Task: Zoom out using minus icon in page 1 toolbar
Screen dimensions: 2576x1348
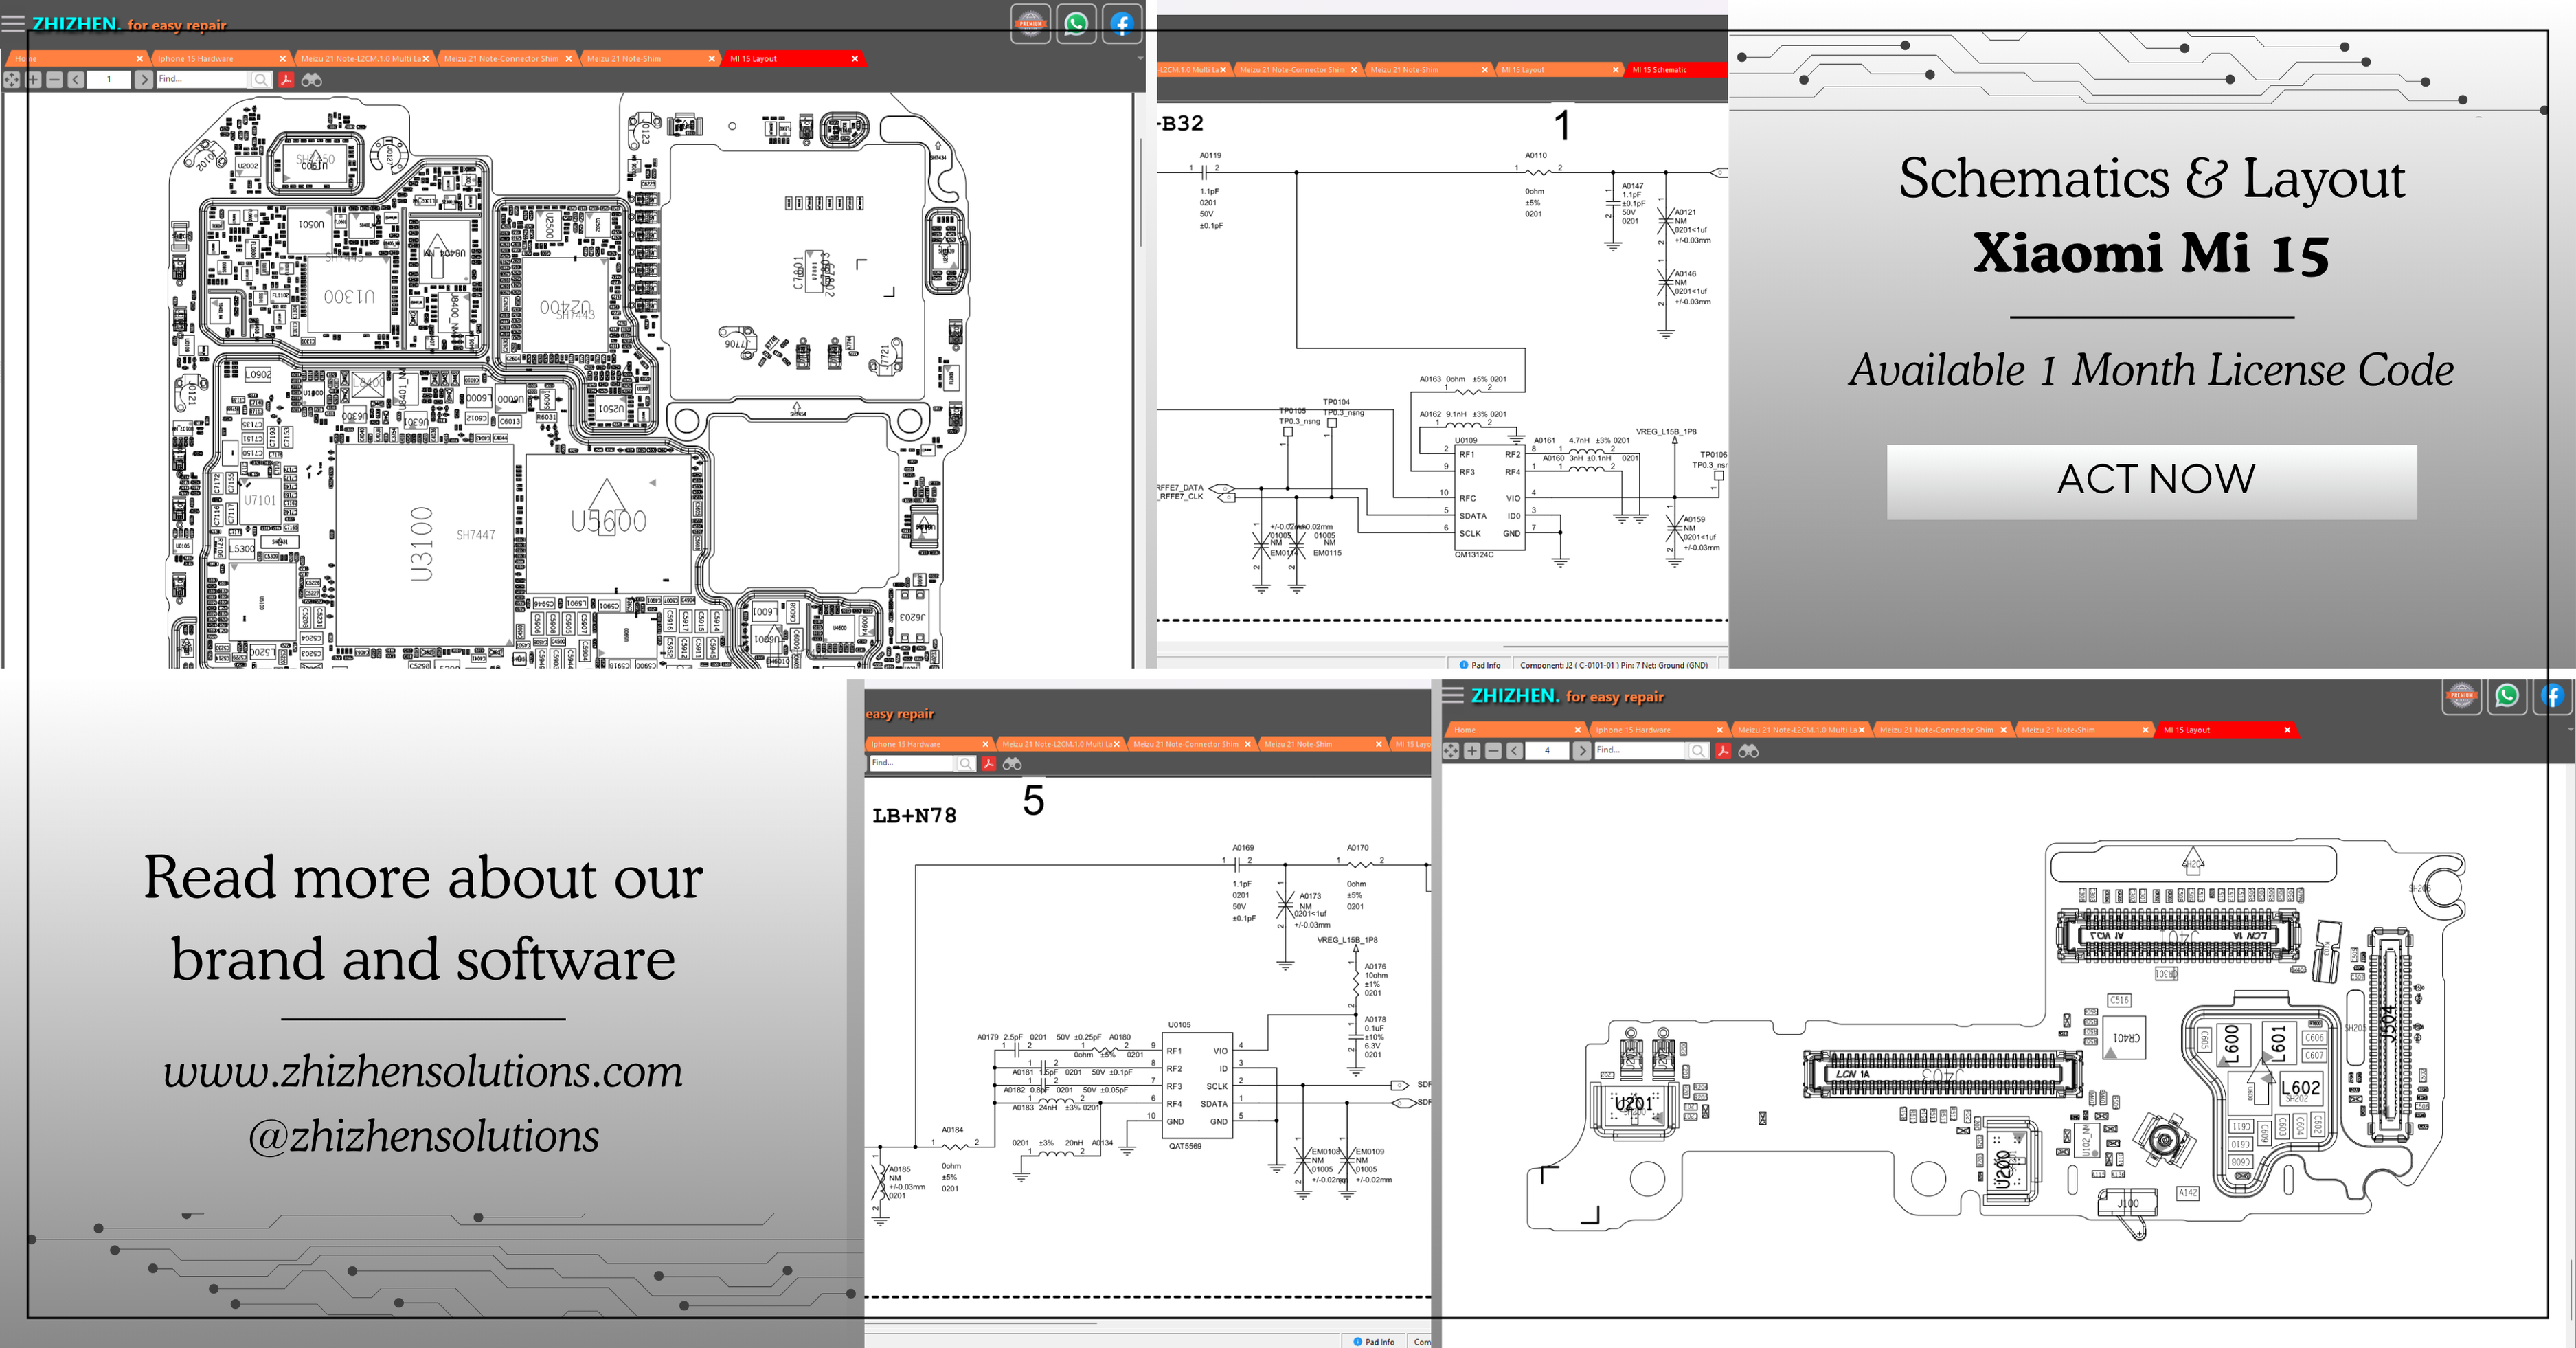Action: tap(55, 80)
